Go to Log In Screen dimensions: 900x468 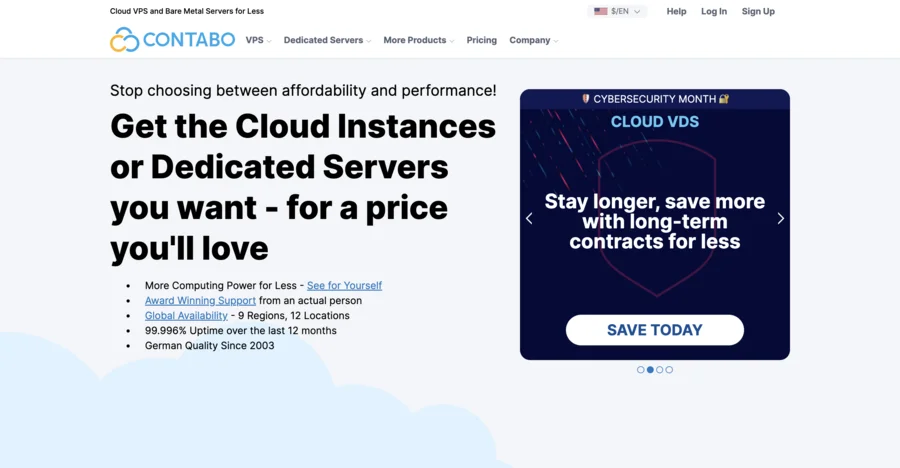tap(714, 11)
